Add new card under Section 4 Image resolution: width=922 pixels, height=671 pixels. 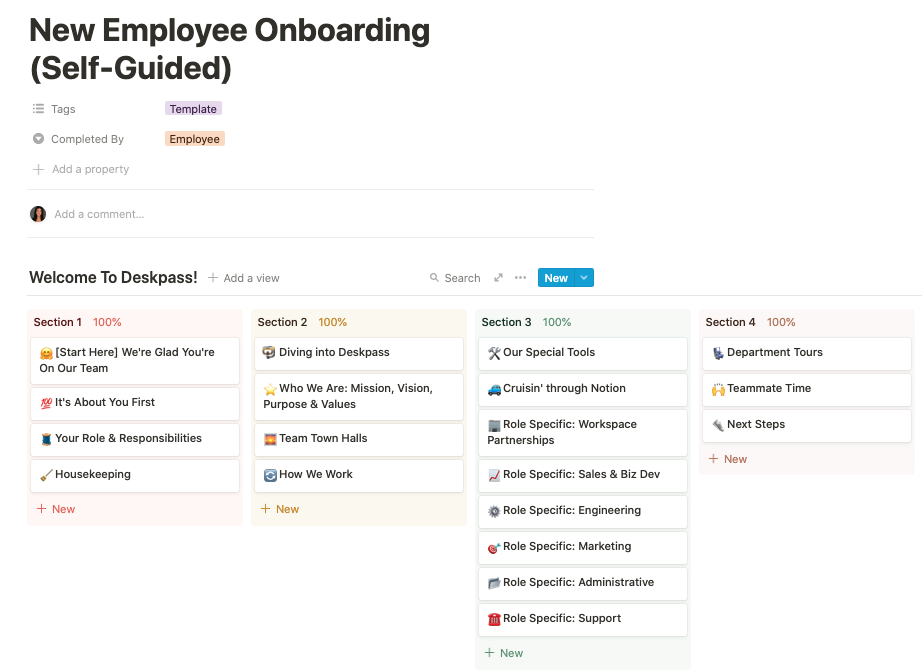(x=729, y=459)
